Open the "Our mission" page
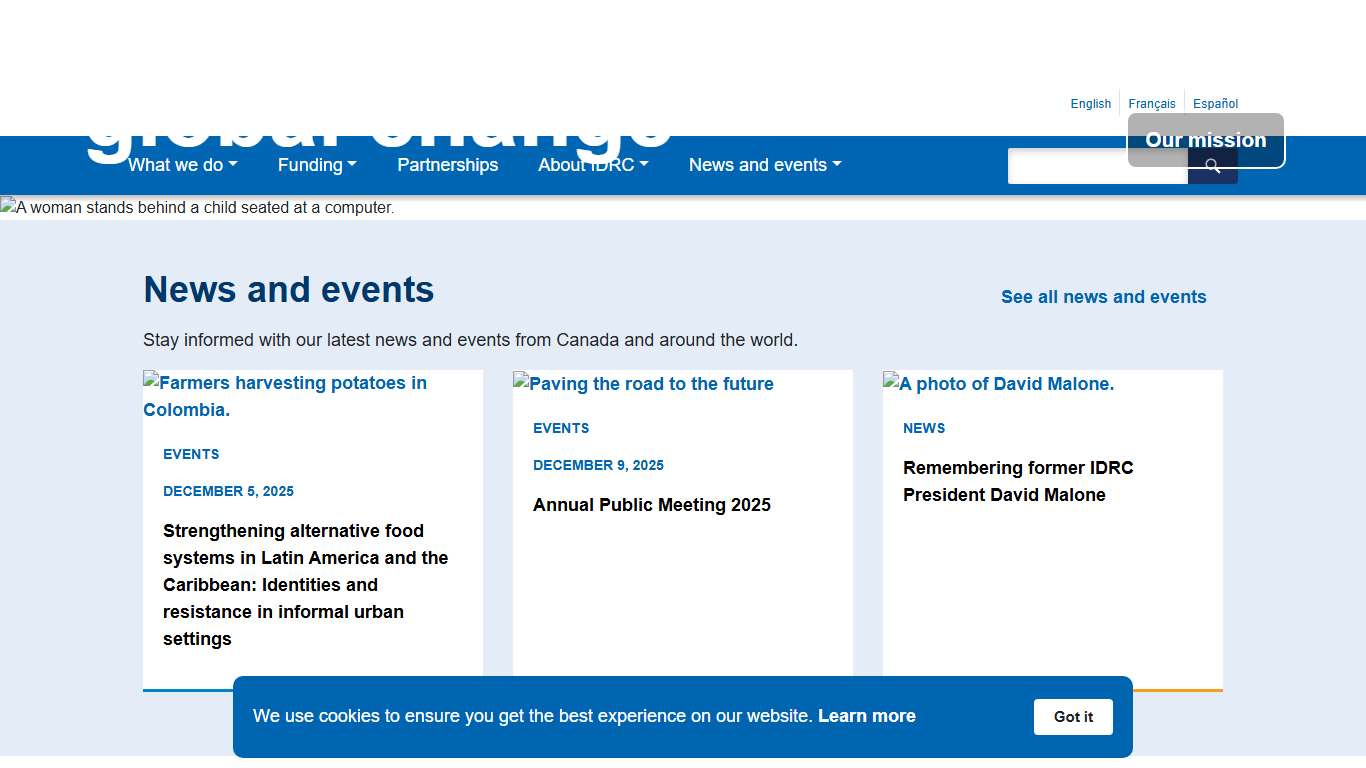The width and height of the screenshot is (1366, 768). (1205, 140)
